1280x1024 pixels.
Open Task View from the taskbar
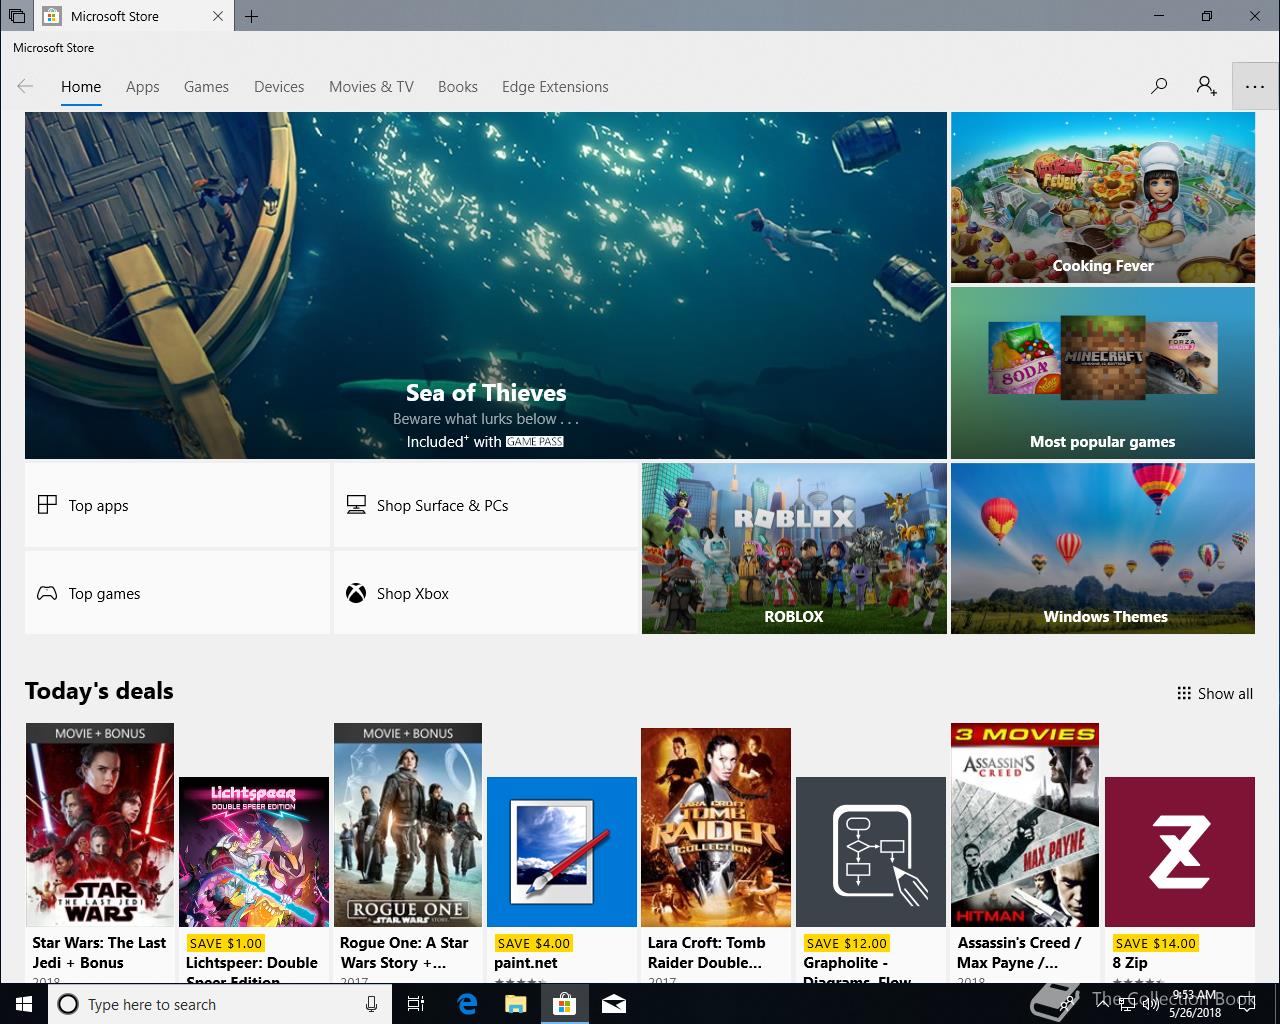click(416, 1004)
